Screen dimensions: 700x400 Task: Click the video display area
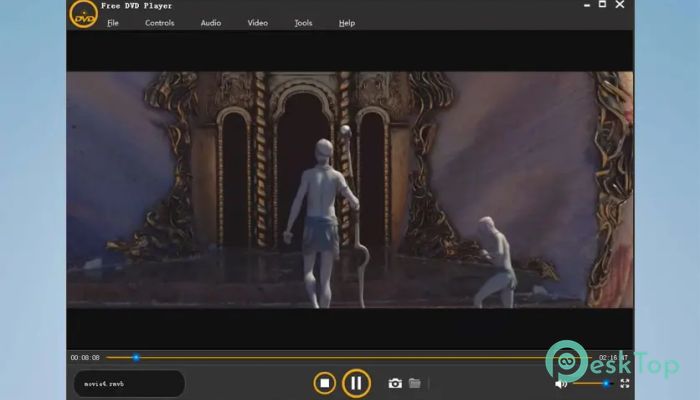click(350, 190)
